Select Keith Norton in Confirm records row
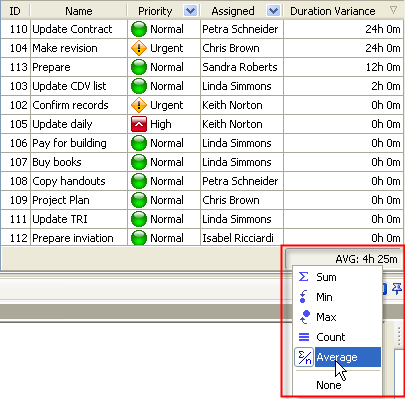This screenshot has width=405, height=399. pos(232,105)
